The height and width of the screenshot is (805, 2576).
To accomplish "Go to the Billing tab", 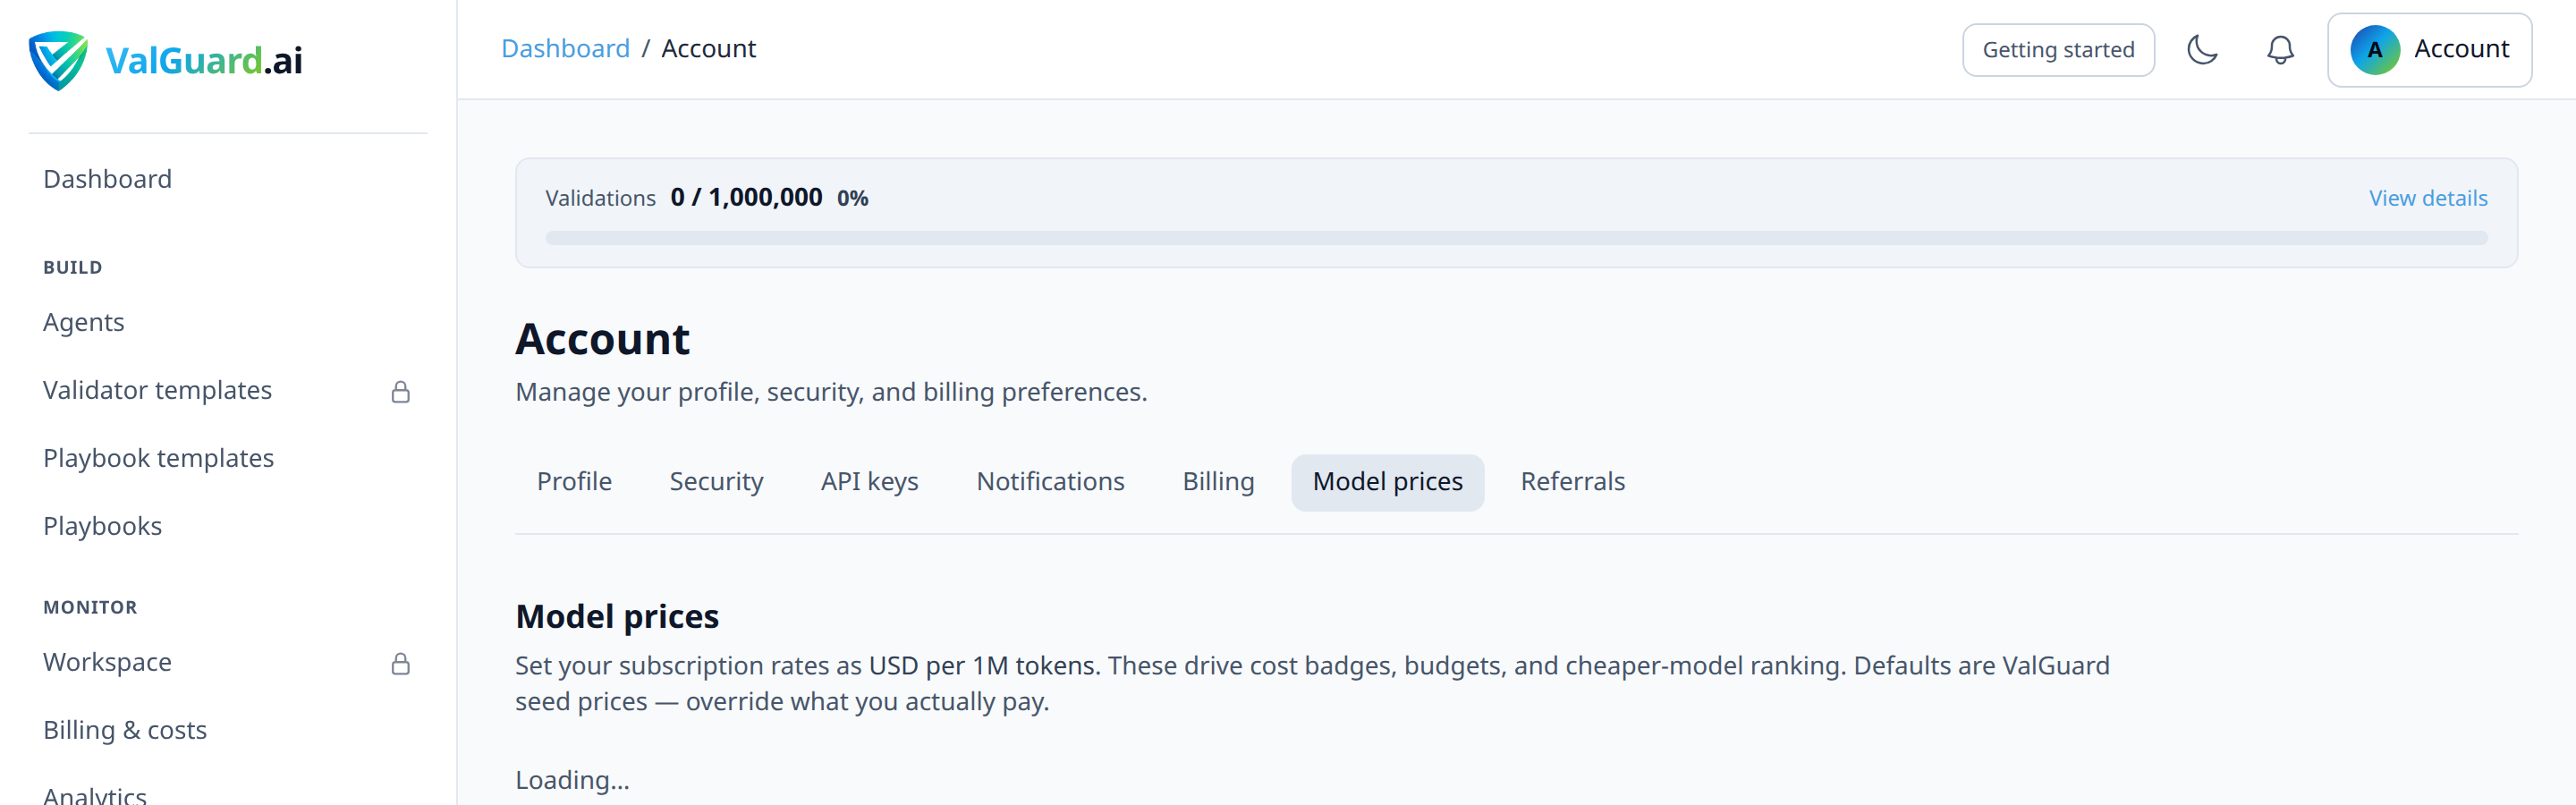I will tap(1218, 482).
